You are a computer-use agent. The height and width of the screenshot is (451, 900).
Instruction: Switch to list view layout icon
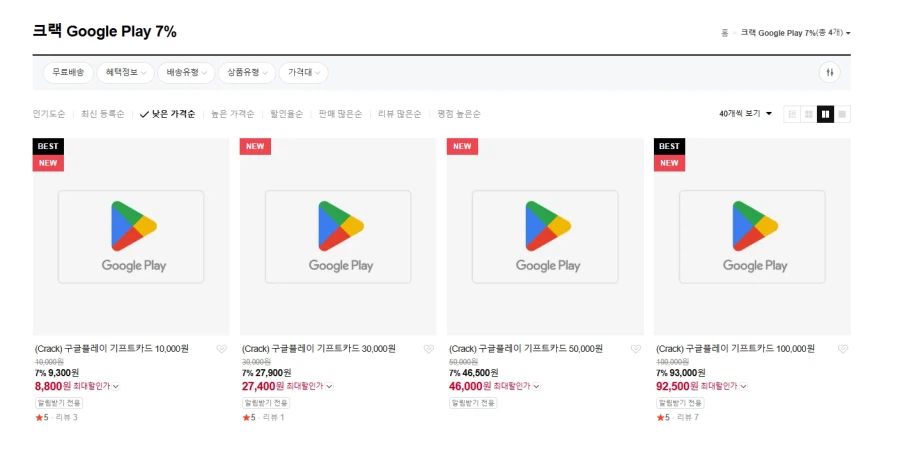click(792, 114)
